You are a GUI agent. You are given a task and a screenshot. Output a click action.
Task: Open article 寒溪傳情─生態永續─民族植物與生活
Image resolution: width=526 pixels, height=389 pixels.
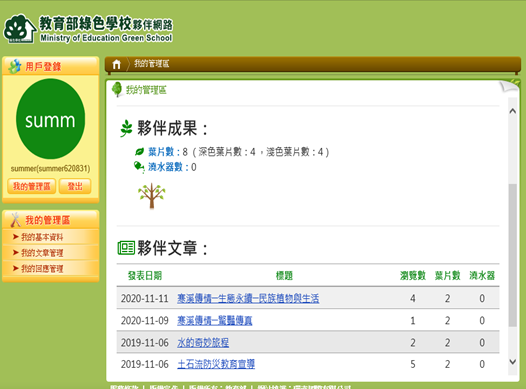coord(248,298)
